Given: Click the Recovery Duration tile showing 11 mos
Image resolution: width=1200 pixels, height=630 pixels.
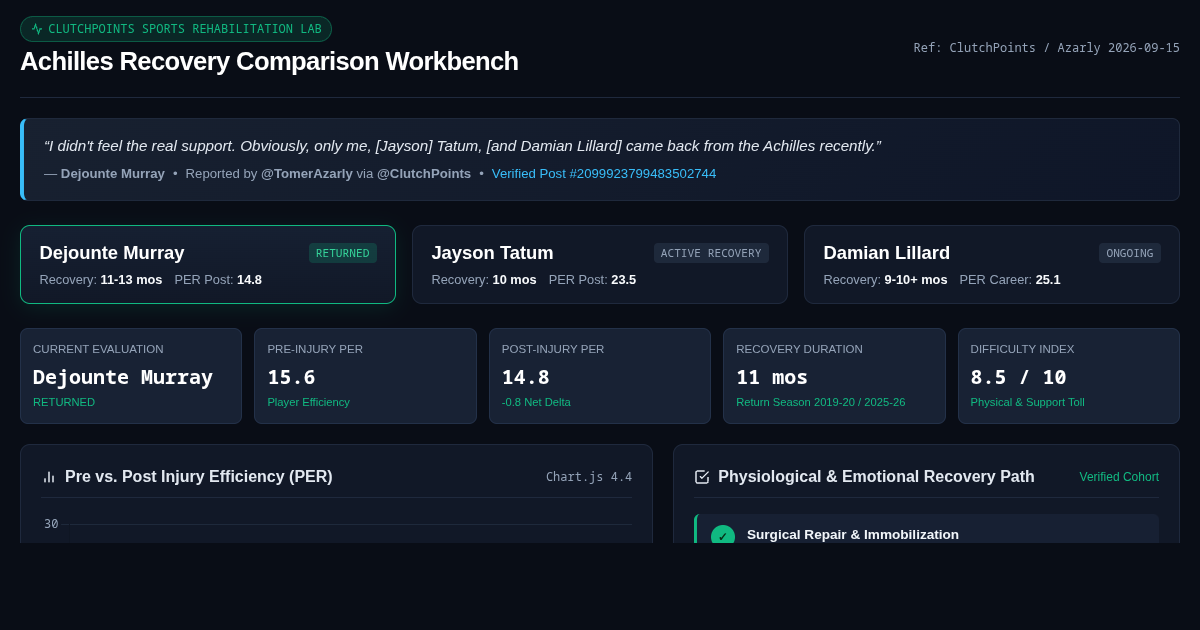Looking at the screenshot, I should 834,376.
